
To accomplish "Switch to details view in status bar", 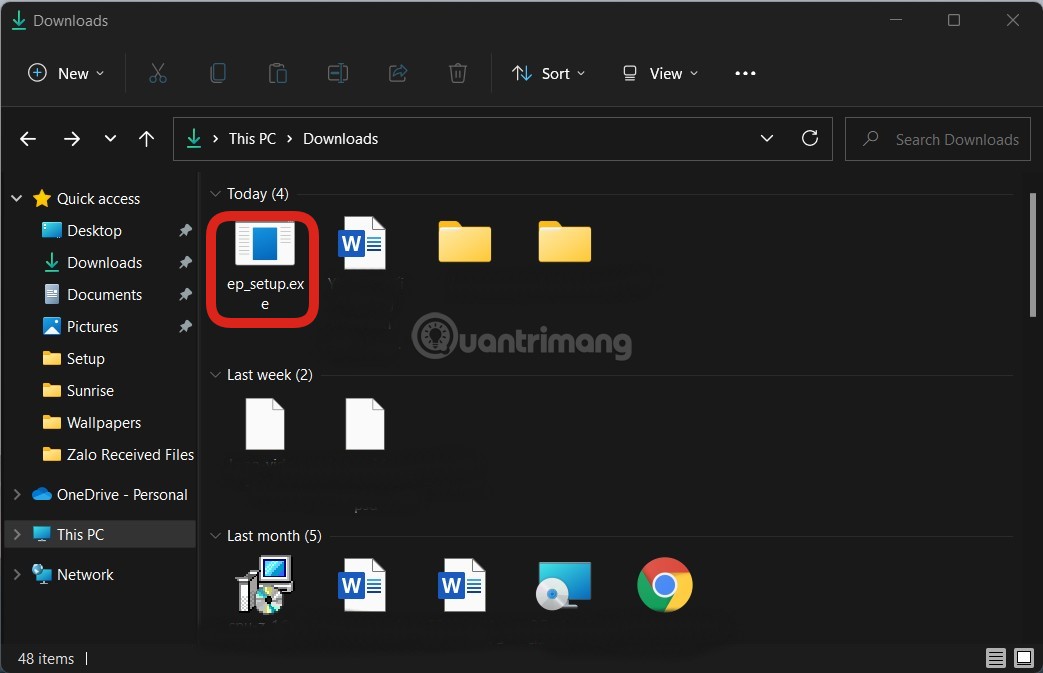I will 996,658.
